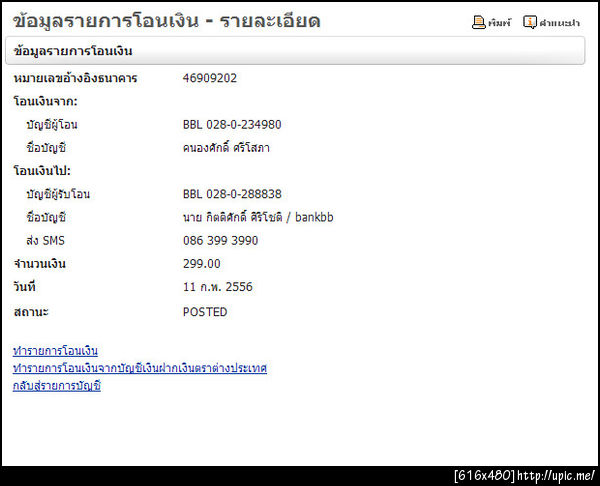Click the โอนเงินไป: label

coord(42,171)
